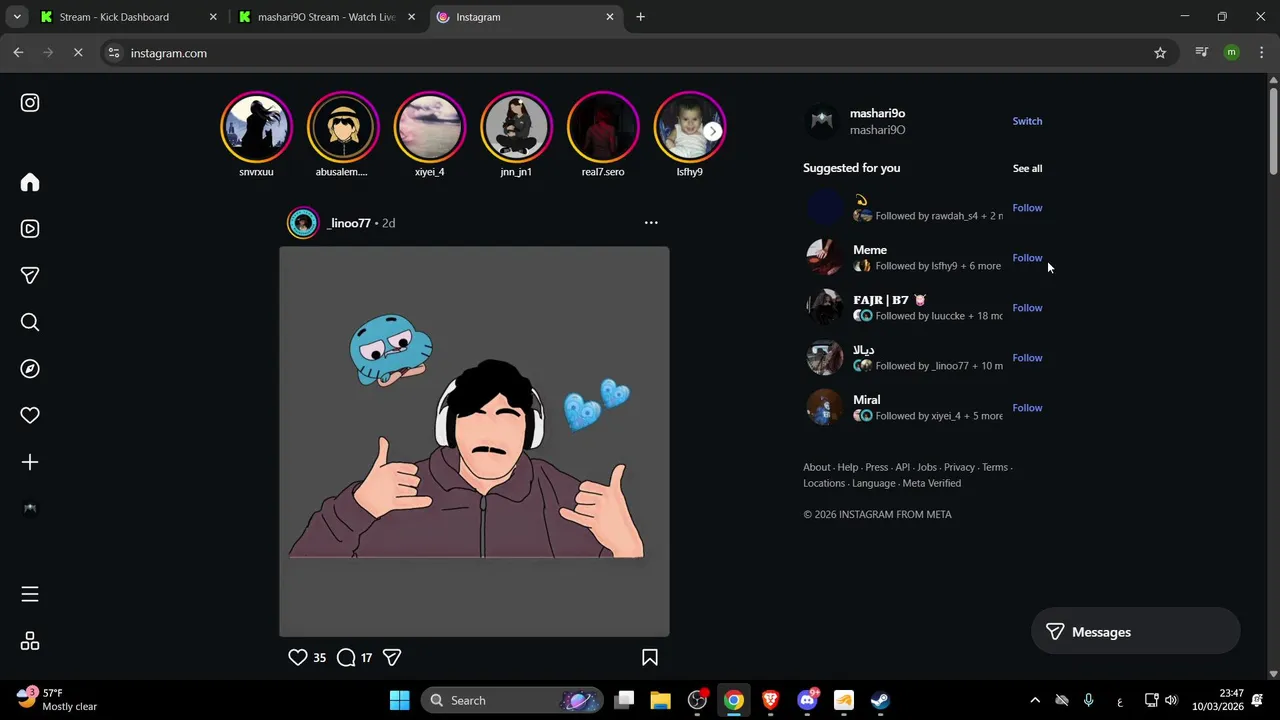The height and width of the screenshot is (720, 1280).
Task: Open Notifications heart icon in sidebar
Action: click(x=30, y=415)
